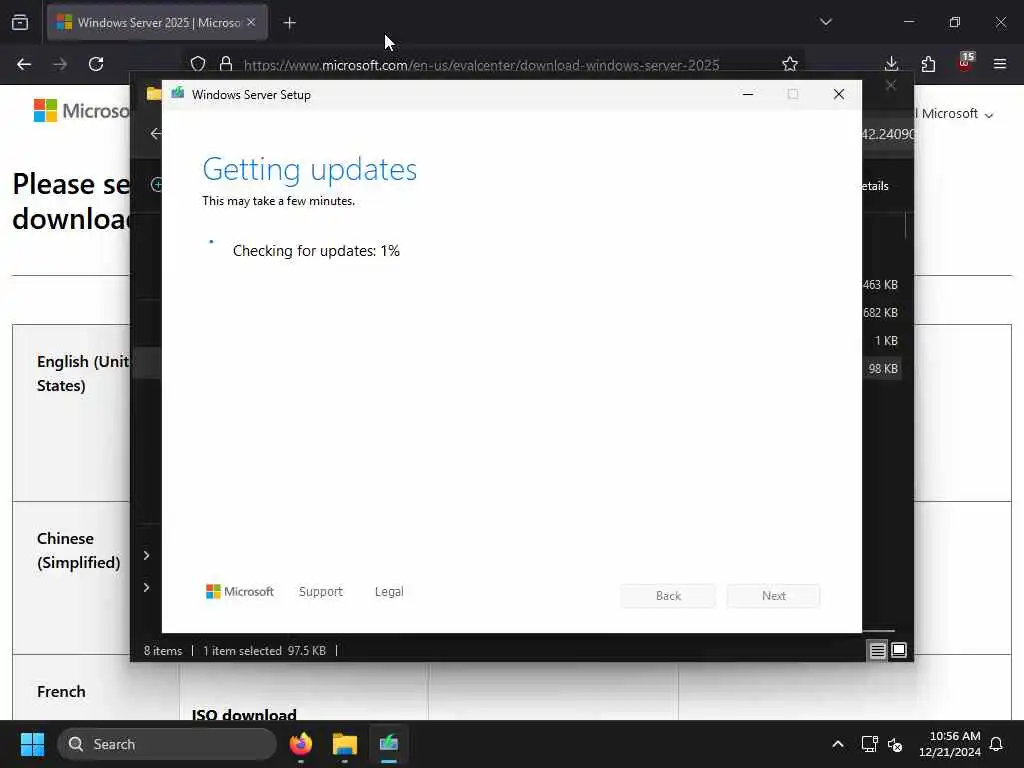Click 'Checking for updates: 1%' text
This screenshot has height=768, width=1024.
pos(316,251)
